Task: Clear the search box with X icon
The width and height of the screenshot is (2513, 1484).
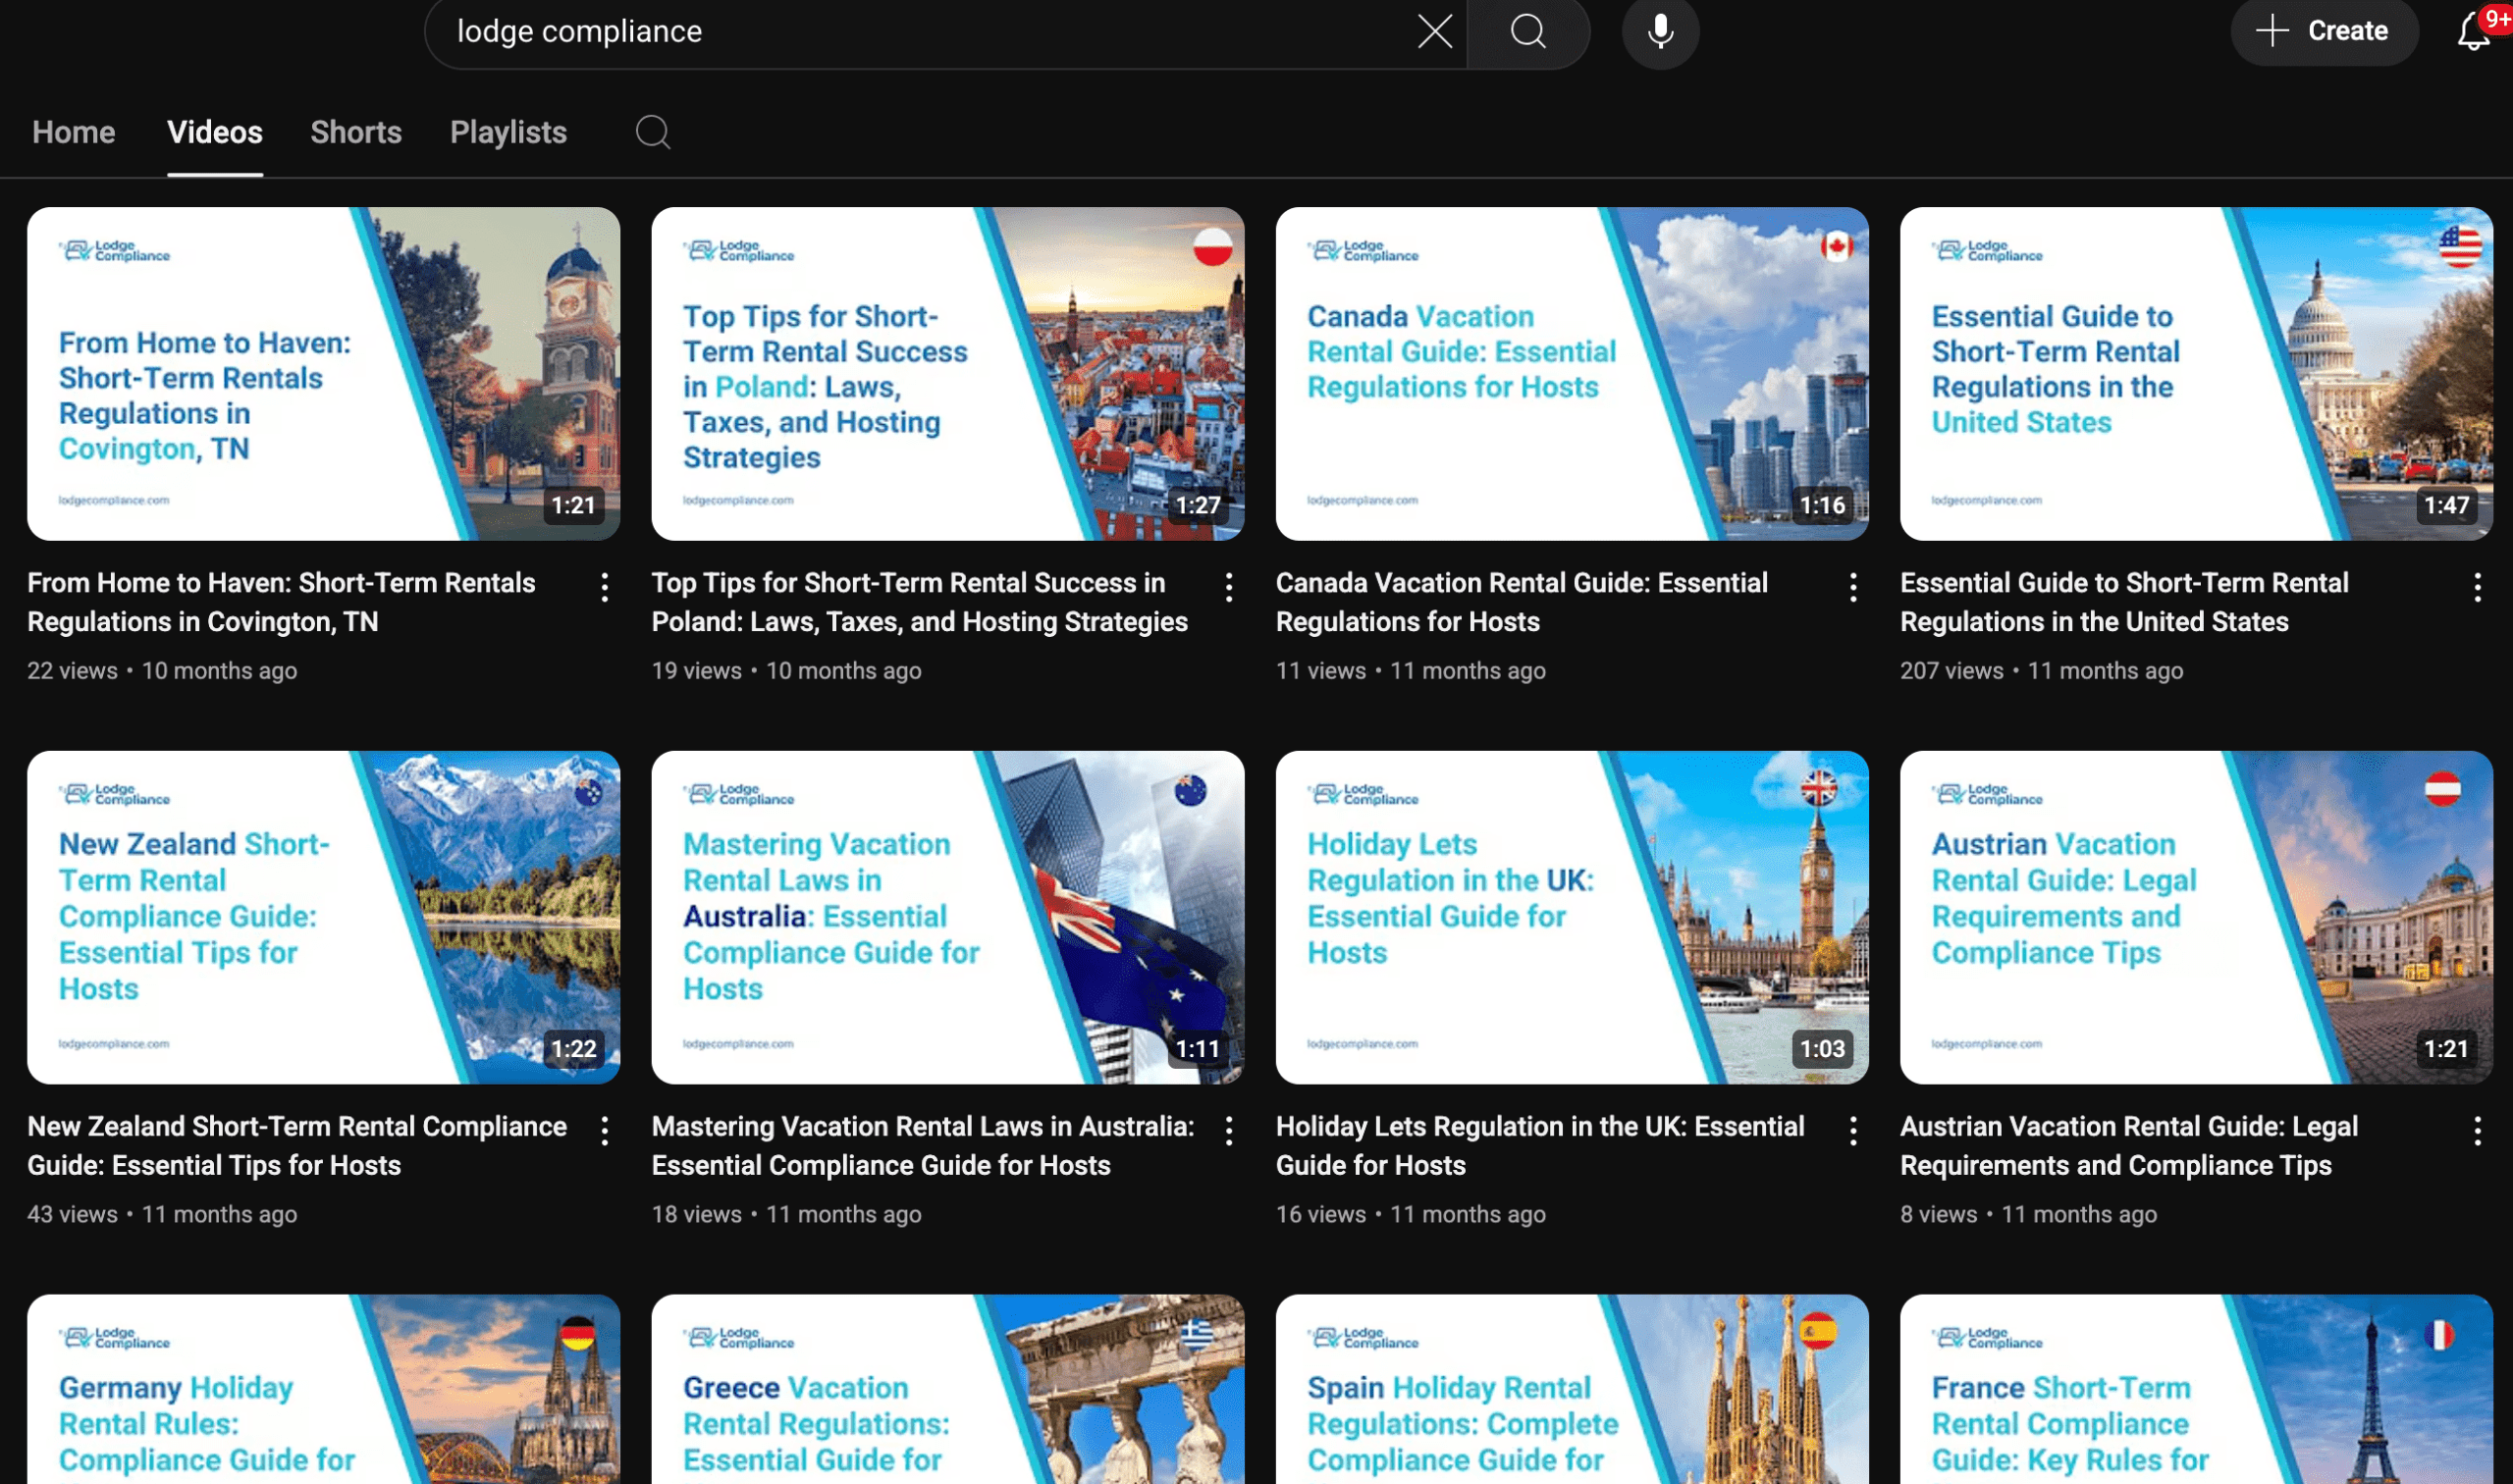Action: coord(1434,32)
